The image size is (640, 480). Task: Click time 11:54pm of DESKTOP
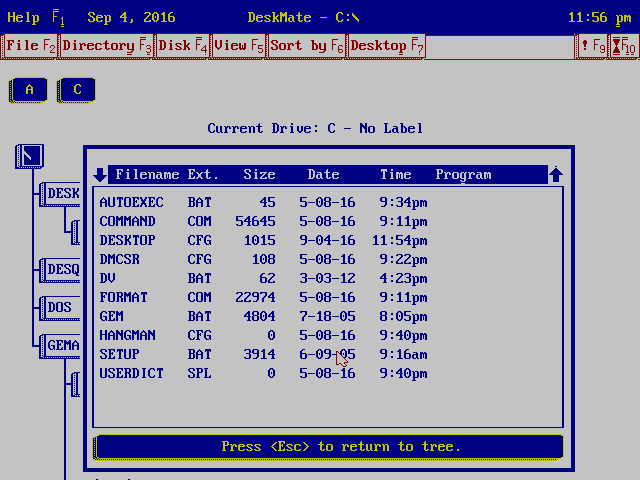click(400, 240)
